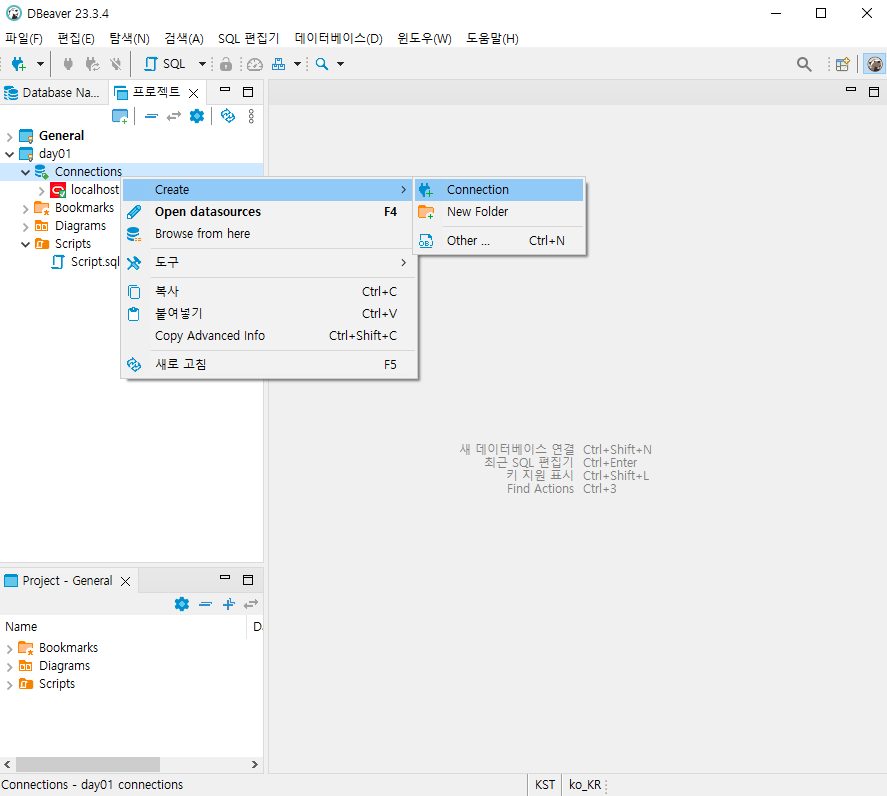Screen dimensions: 887x796
Task: Open the 데이터베이스(D) menu
Action: [338, 38]
